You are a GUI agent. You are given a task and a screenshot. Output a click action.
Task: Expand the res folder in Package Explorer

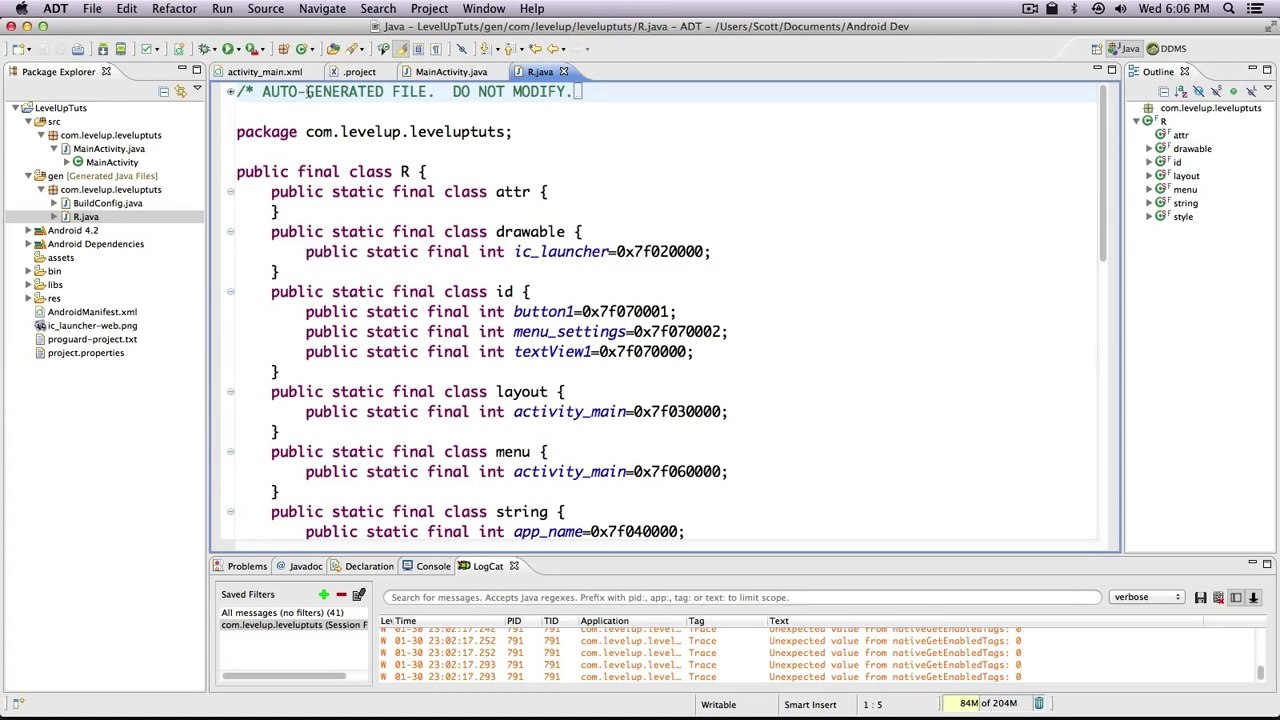[x=28, y=299]
